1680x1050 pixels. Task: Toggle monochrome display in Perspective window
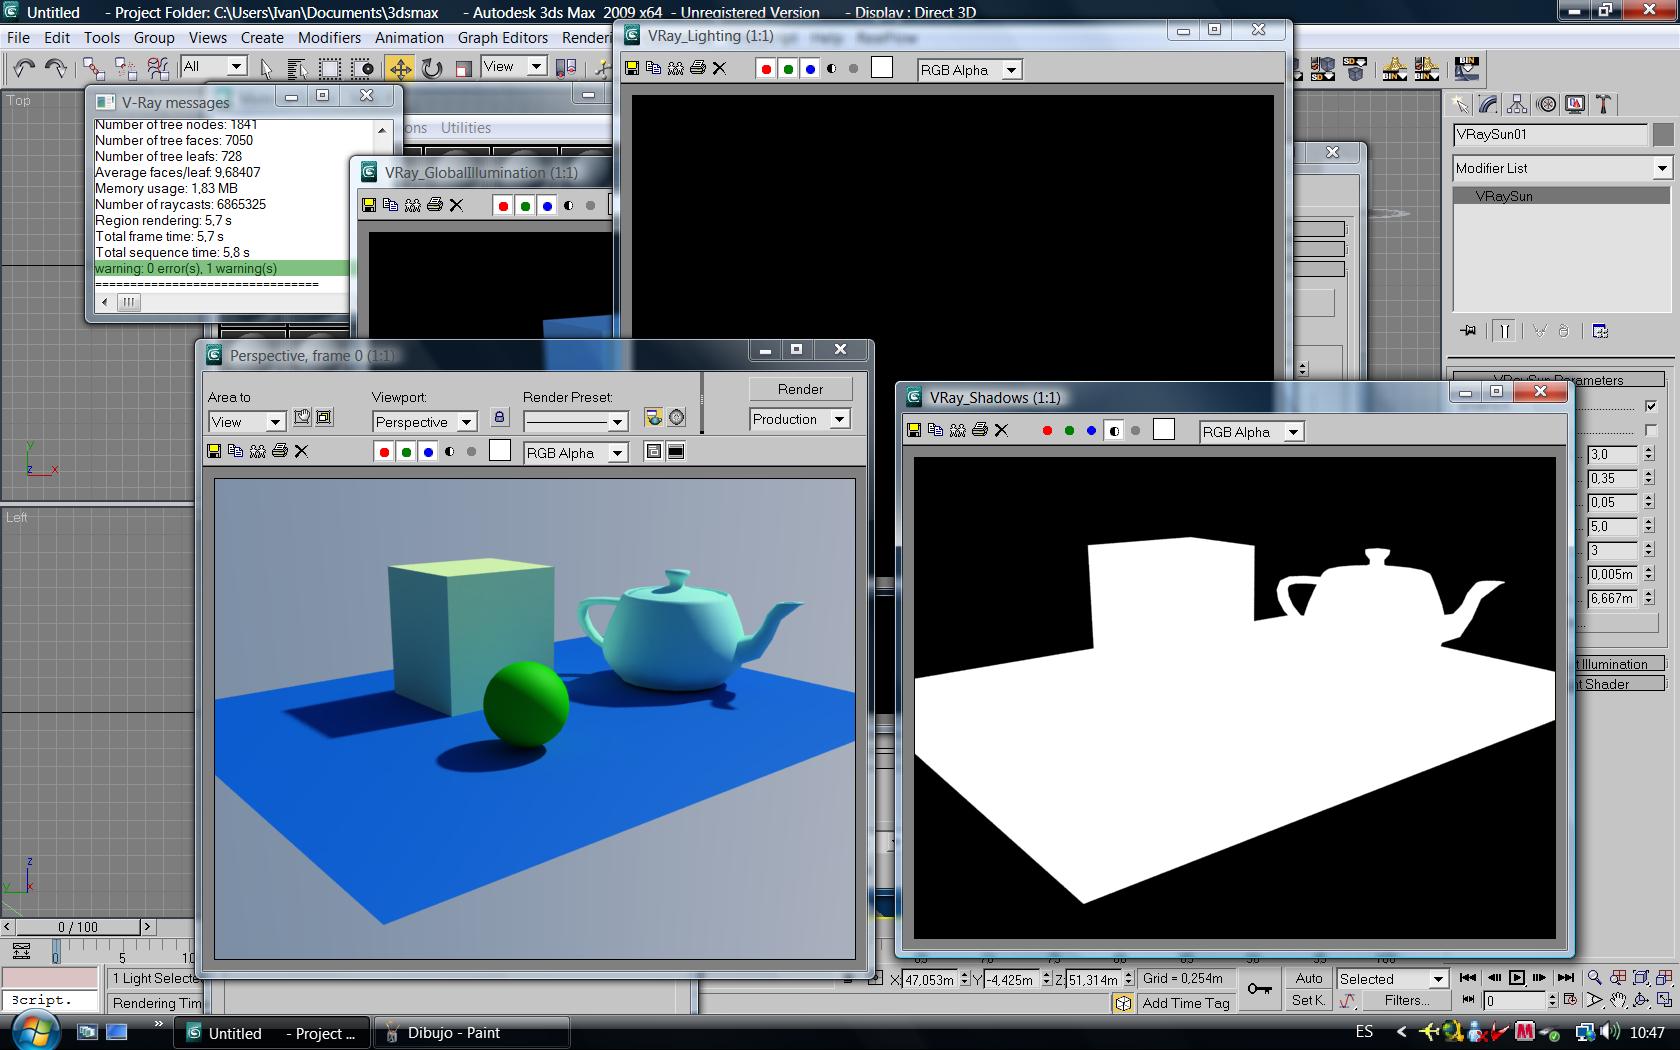point(471,452)
